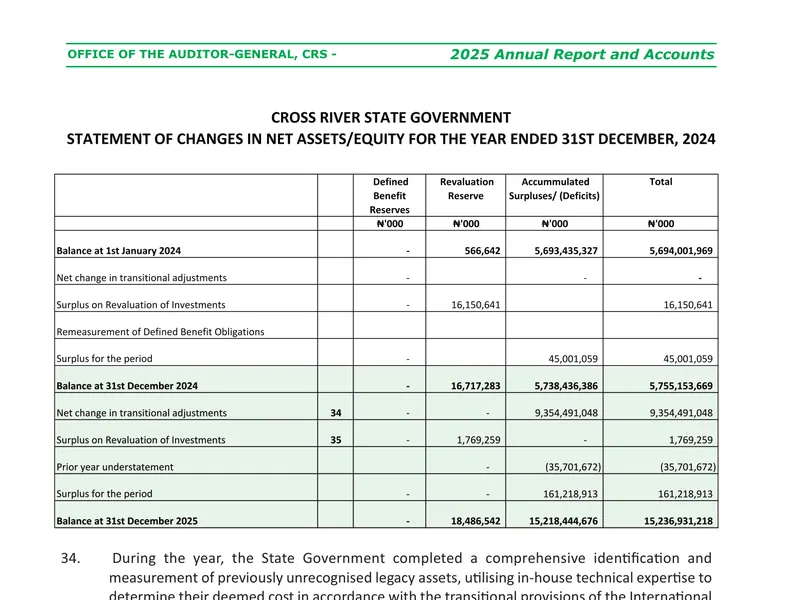This screenshot has height=600, width=800.
Task: Click the 'Prior year understatement' row label
Action: point(115,467)
